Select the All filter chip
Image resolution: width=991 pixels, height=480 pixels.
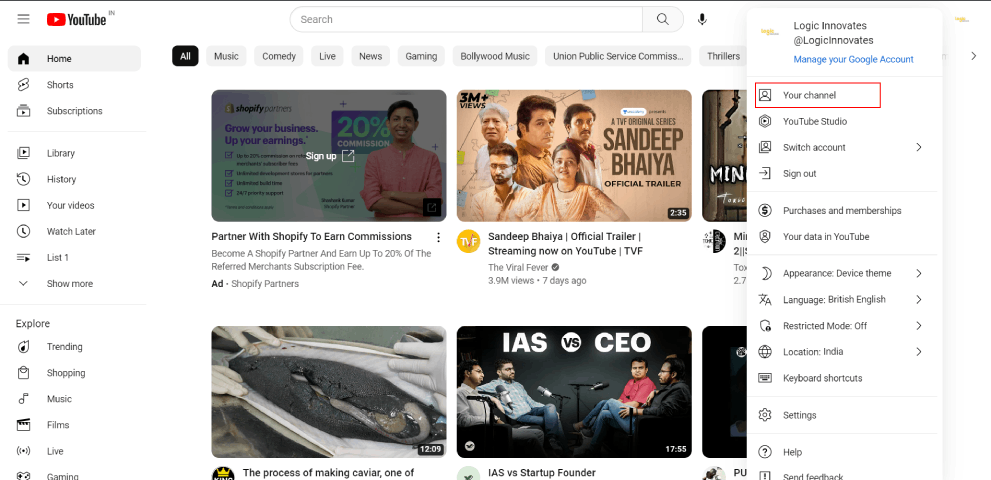185,56
